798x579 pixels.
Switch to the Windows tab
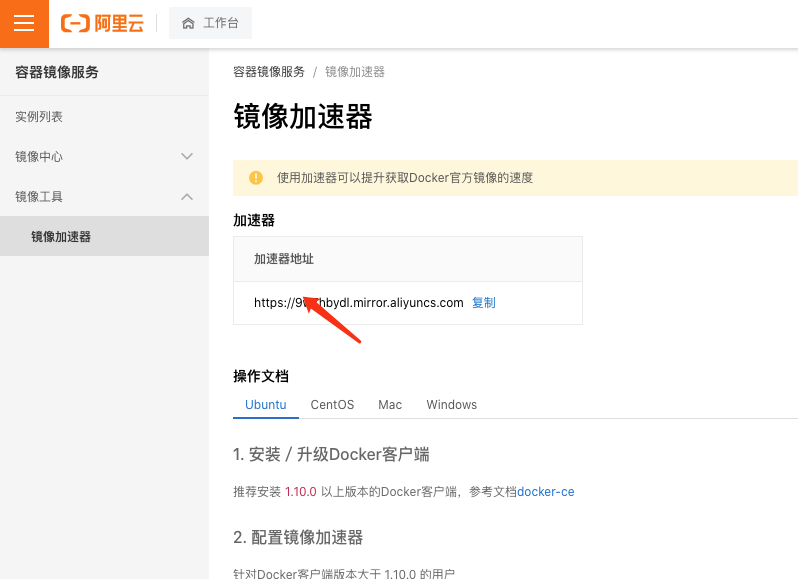(451, 405)
